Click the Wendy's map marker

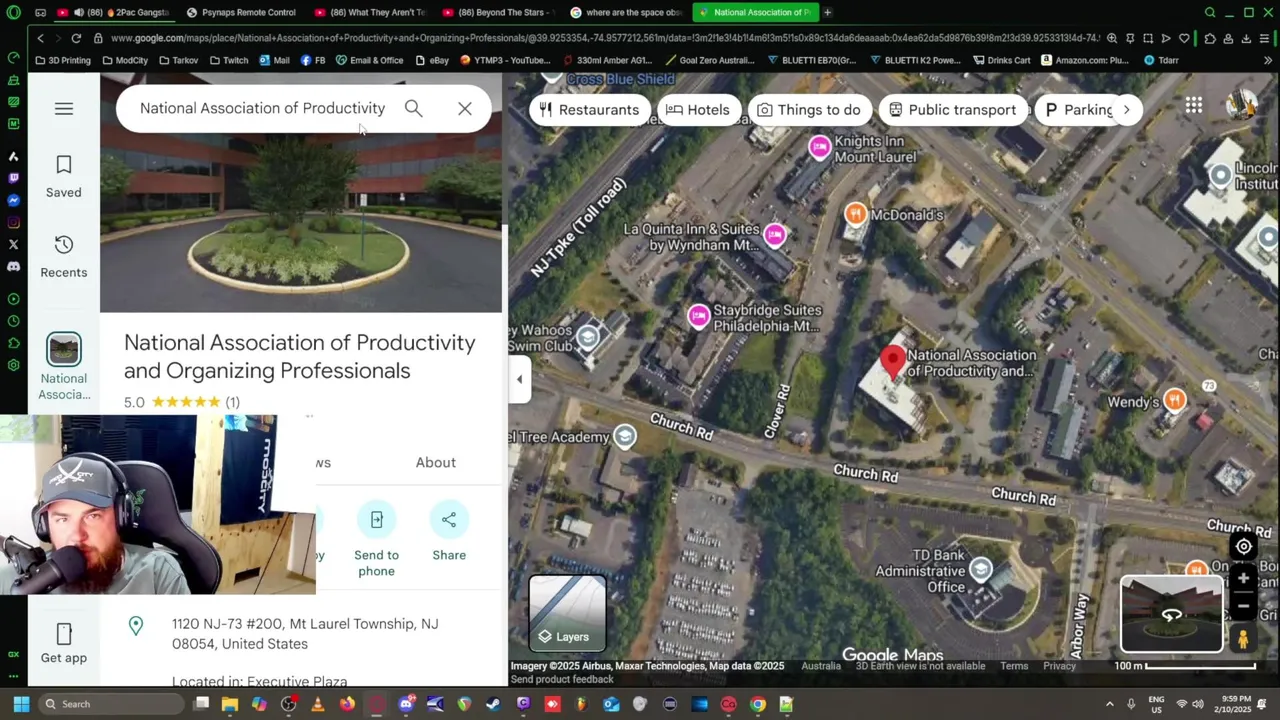tap(1175, 401)
